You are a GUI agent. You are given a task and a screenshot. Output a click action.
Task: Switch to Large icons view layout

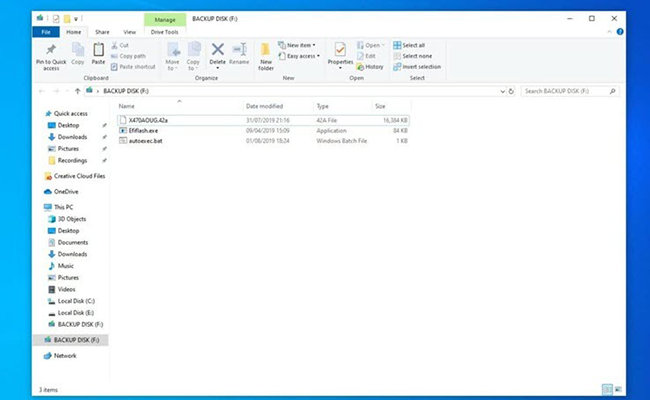point(618,389)
